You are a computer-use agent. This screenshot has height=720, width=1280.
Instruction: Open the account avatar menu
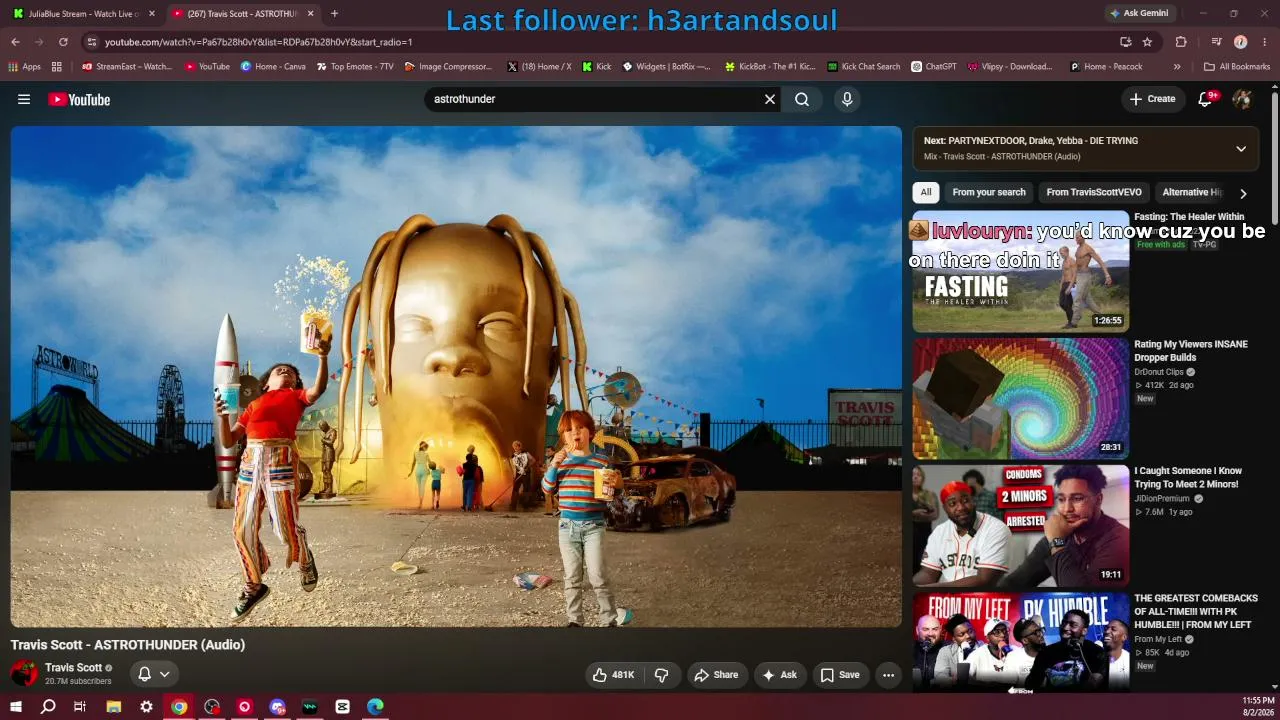[1242, 99]
